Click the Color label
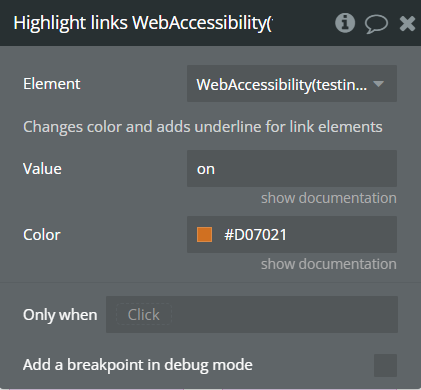 (42, 235)
